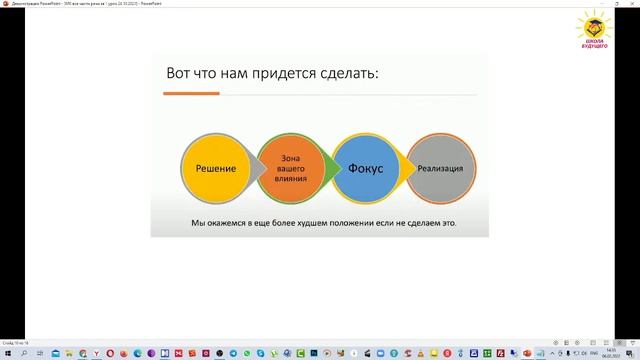Click the Зона вашего влияния circle
This screenshot has height=360, width=640.
pyautogui.click(x=291, y=169)
